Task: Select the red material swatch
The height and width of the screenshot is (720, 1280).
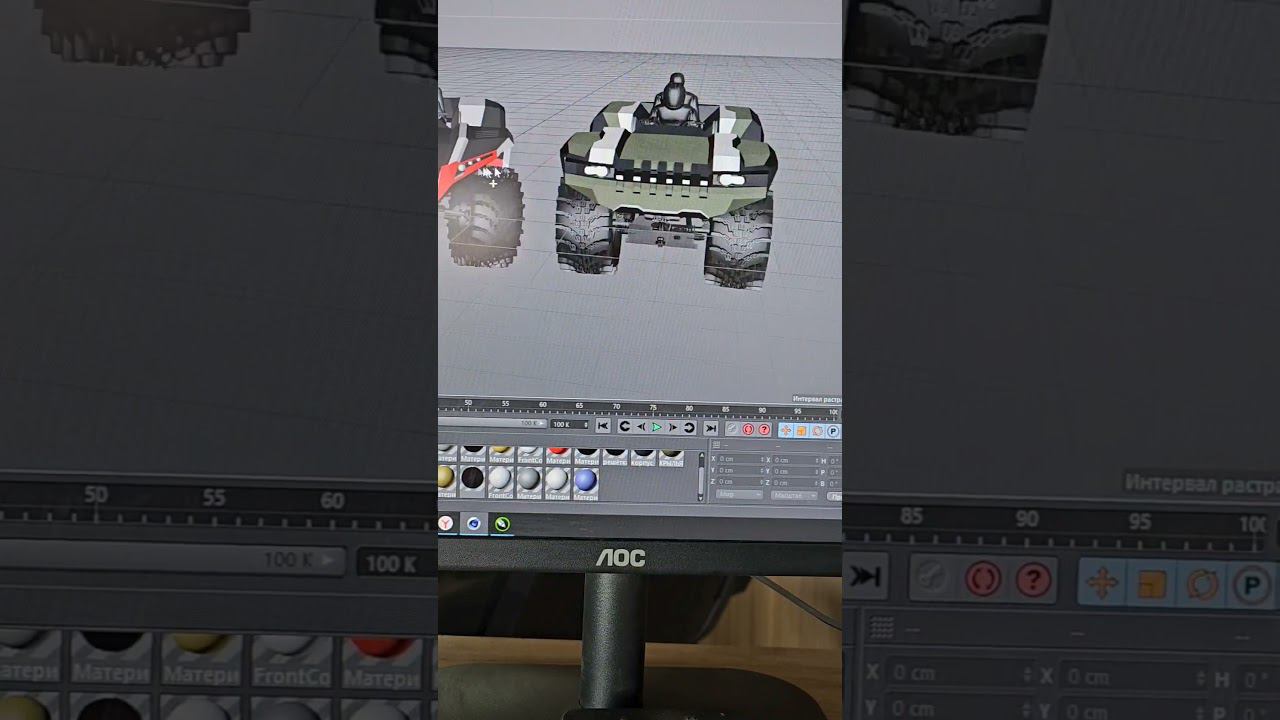Action: pos(558,456)
